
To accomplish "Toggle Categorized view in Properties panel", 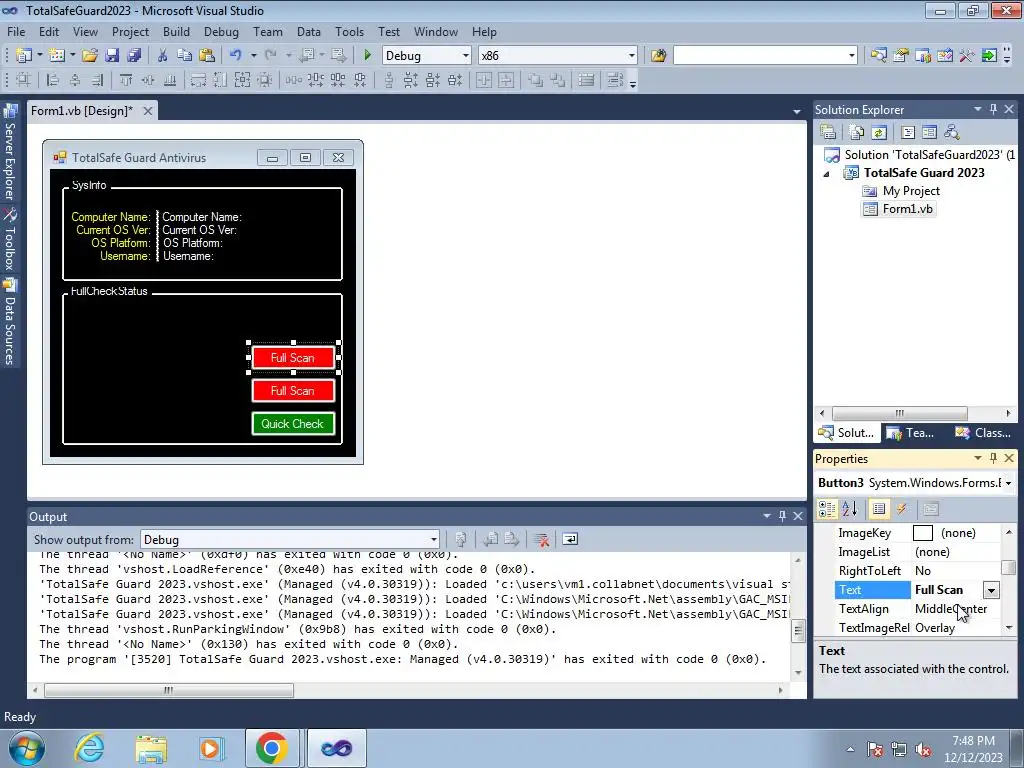I will click(x=827, y=509).
